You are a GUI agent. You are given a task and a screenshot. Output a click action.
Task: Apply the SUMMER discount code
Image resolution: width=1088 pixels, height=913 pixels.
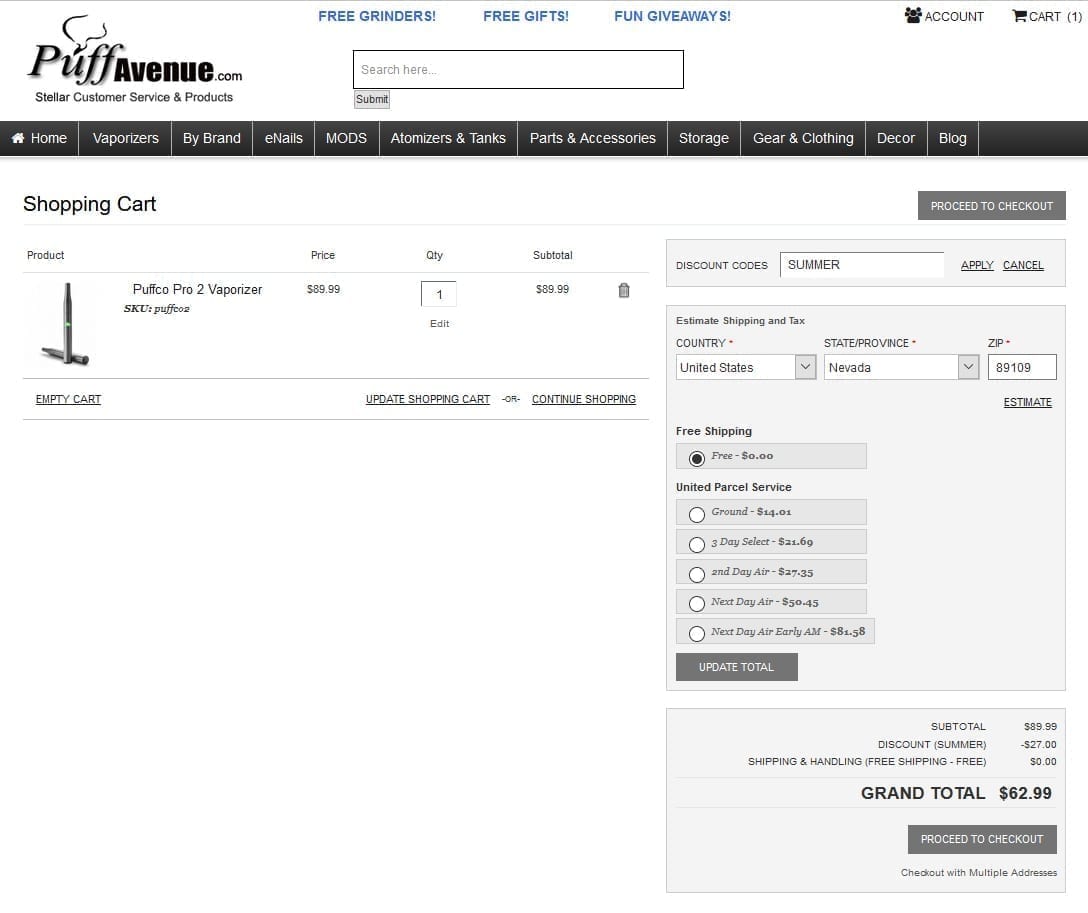(x=976, y=265)
